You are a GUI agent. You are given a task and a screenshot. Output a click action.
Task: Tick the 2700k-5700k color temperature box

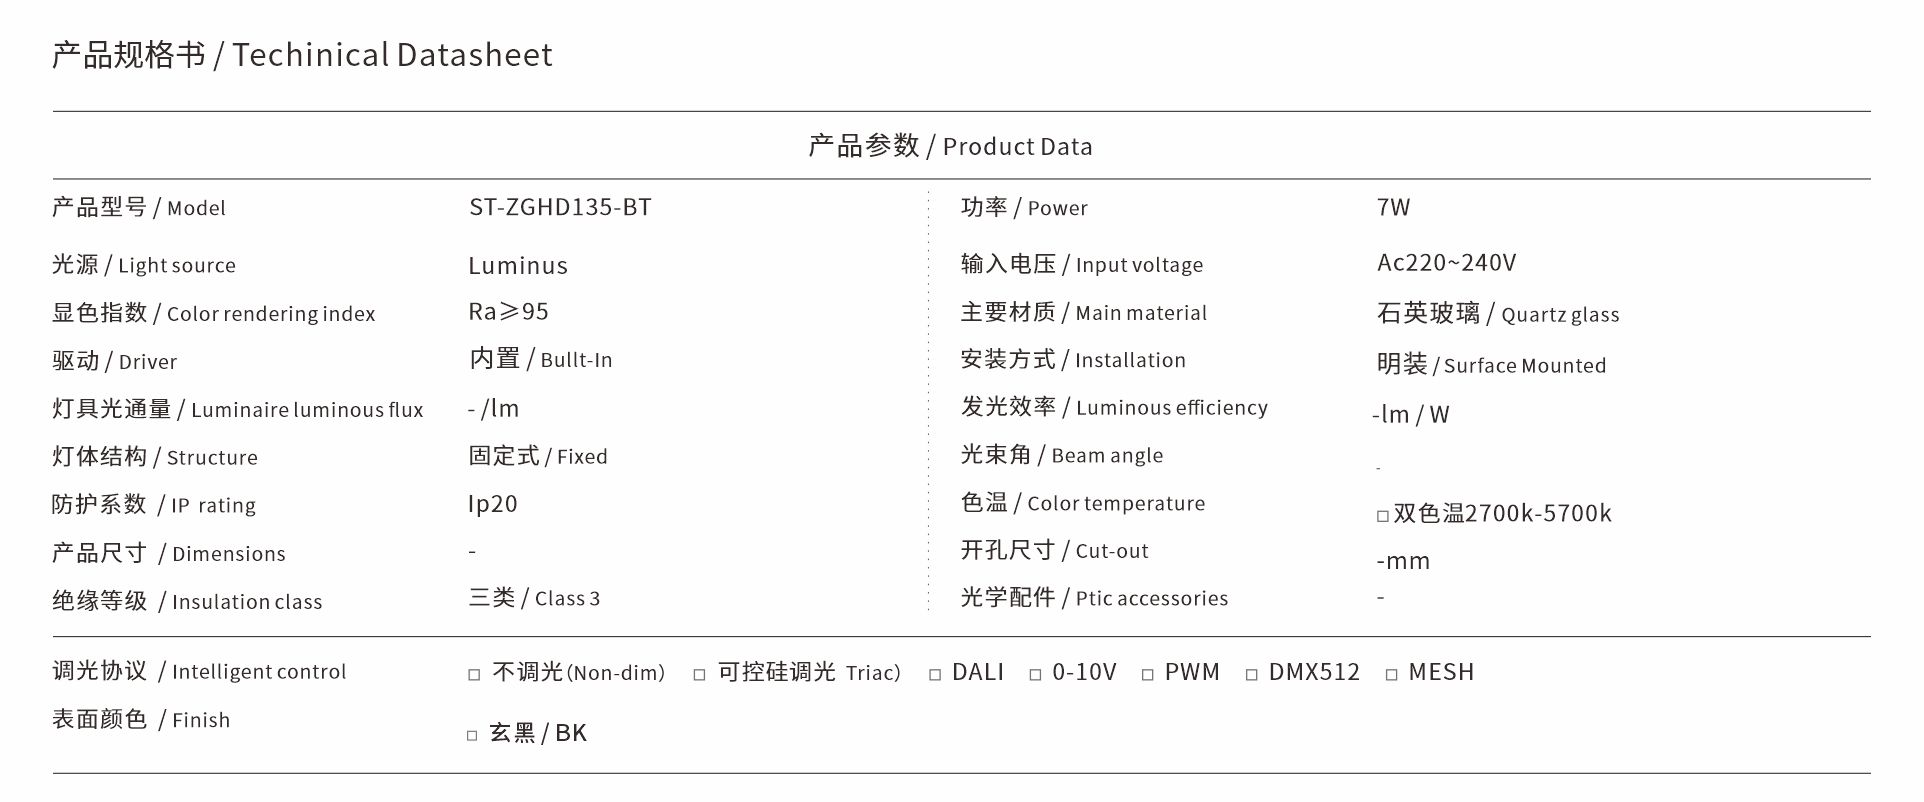(x=1383, y=516)
